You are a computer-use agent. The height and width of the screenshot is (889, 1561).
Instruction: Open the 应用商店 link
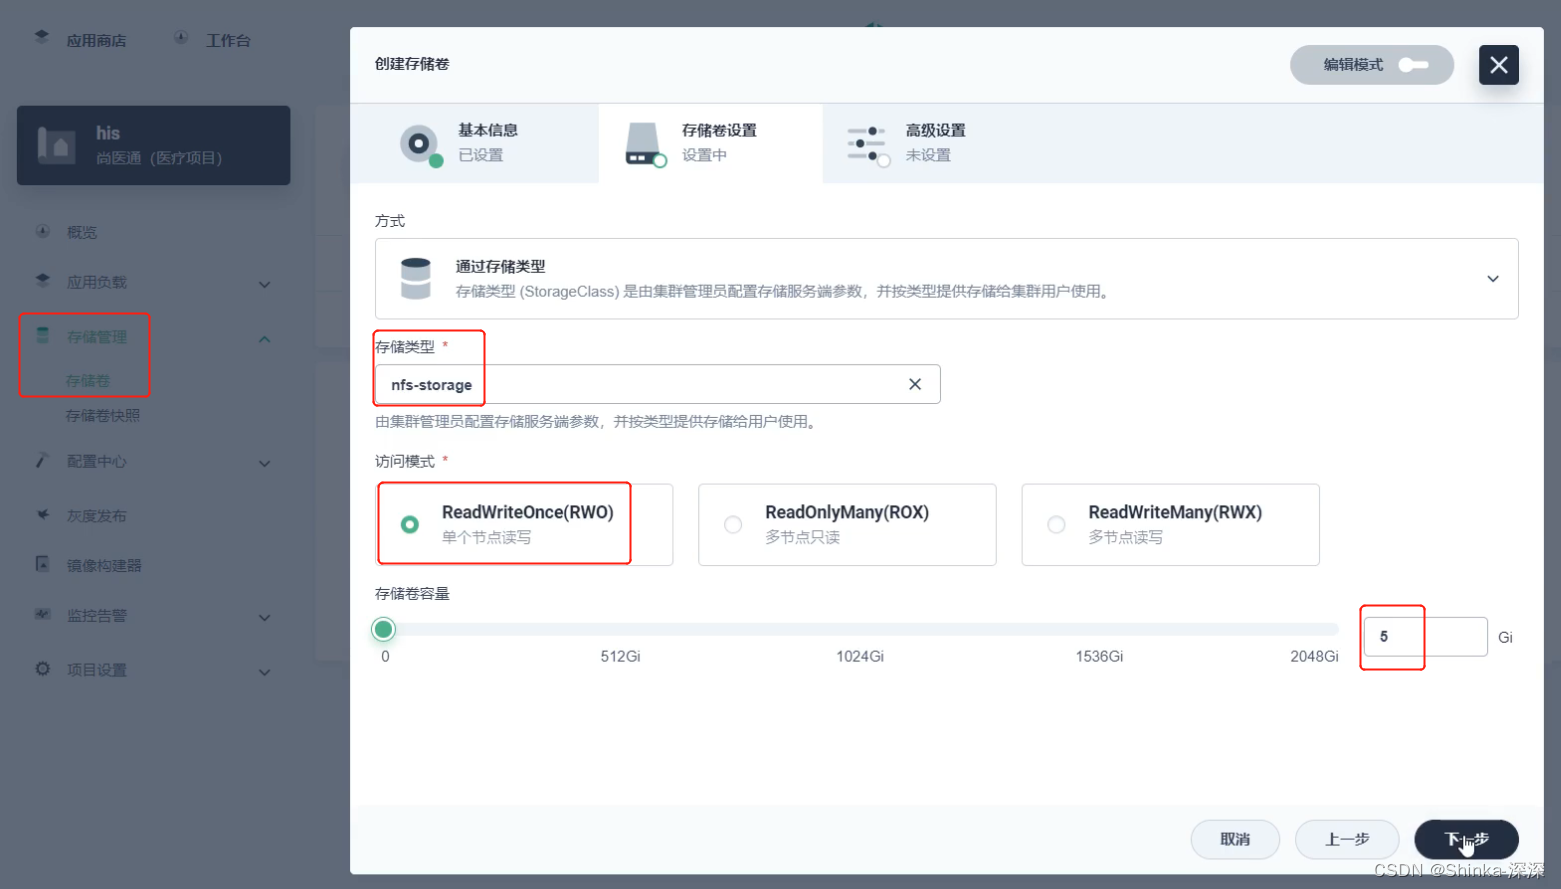coord(96,40)
